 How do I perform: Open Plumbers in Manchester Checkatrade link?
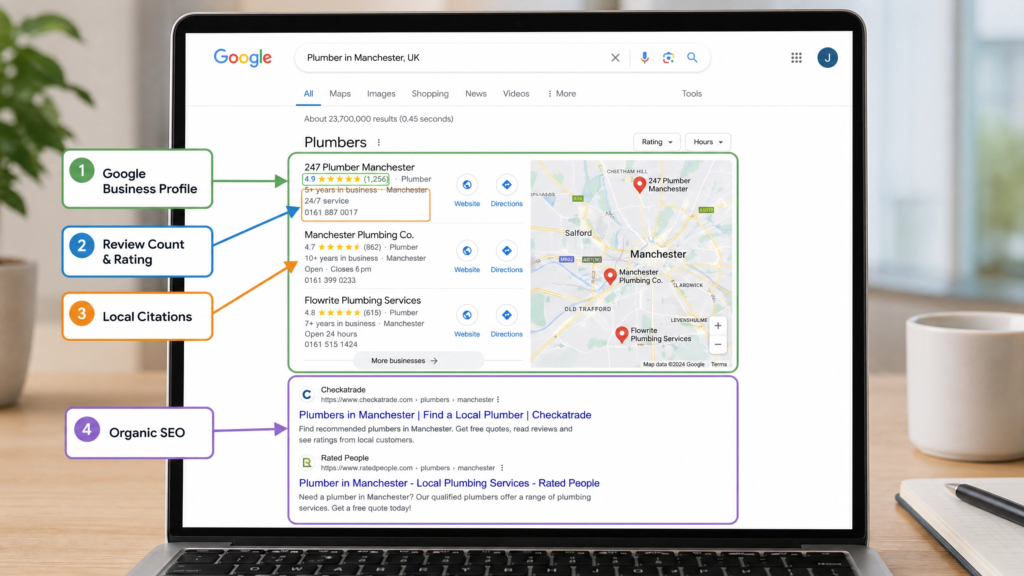[x=445, y=415]
